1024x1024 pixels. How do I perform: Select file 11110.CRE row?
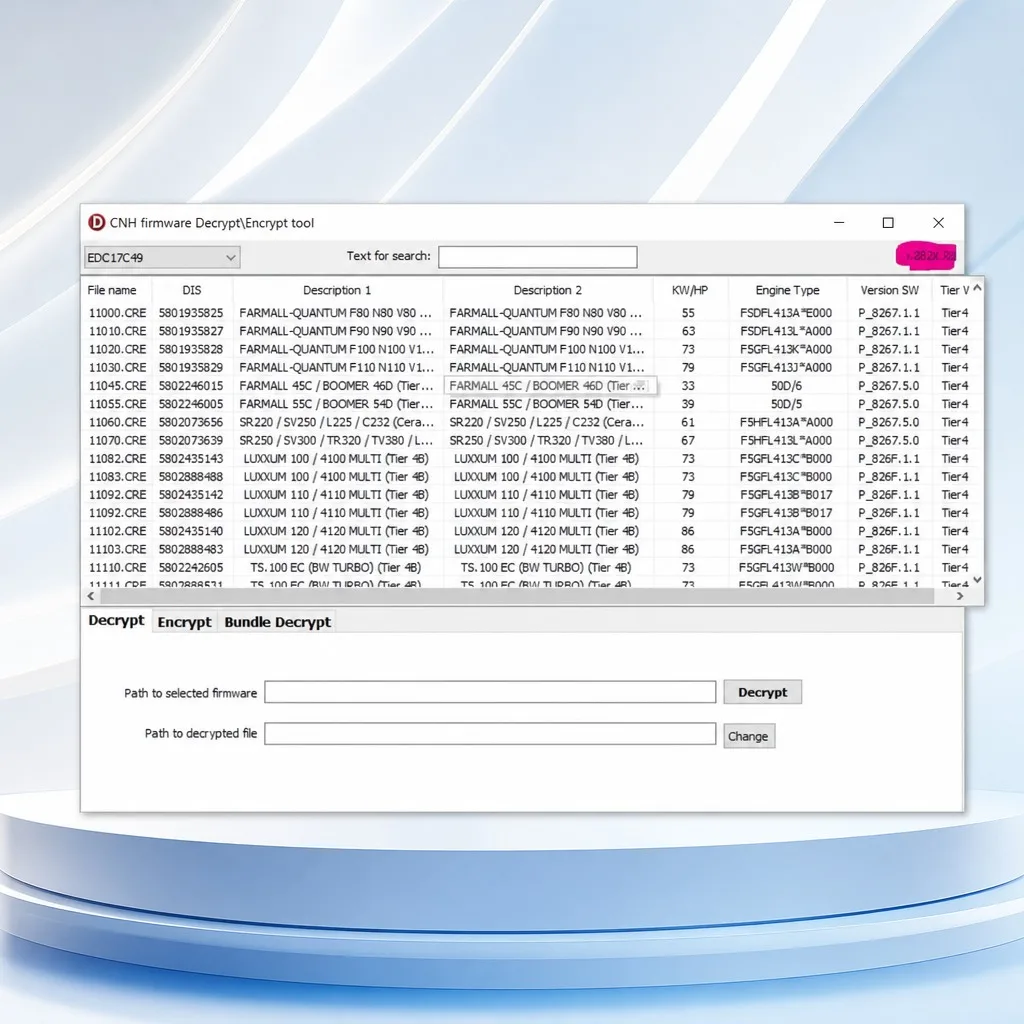coord(527,568)
